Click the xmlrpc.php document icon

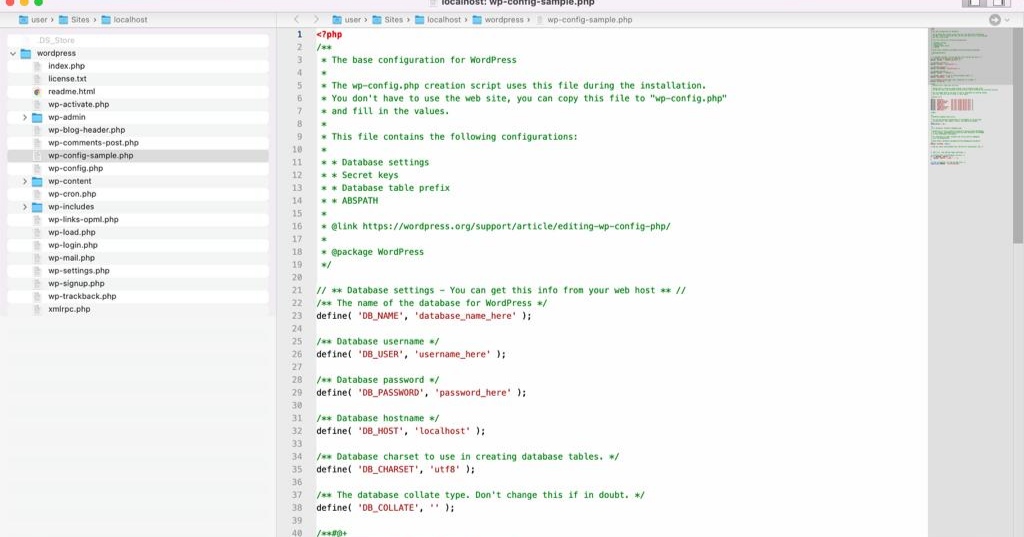pos(37,309)
